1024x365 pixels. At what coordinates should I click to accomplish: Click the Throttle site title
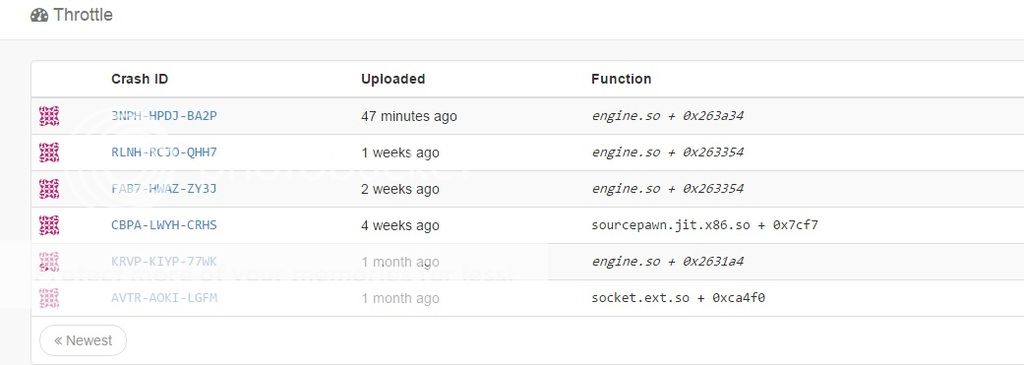point(83,15)
